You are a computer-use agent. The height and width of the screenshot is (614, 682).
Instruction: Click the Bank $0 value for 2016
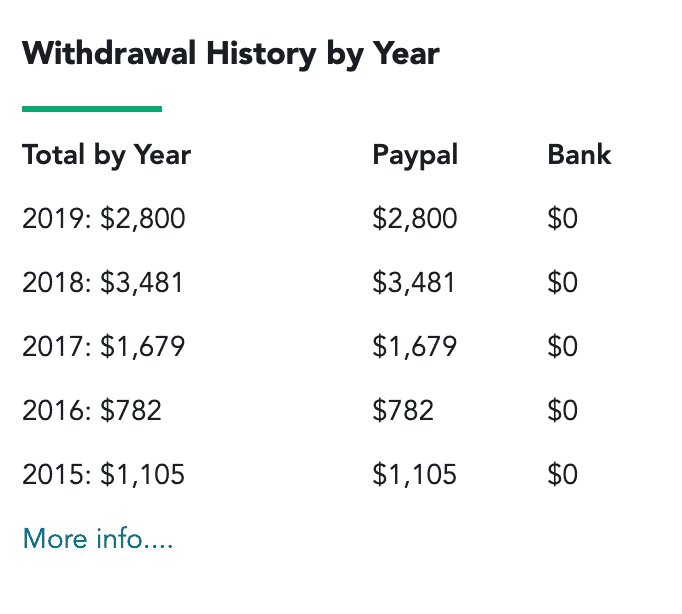coord(563,410)
